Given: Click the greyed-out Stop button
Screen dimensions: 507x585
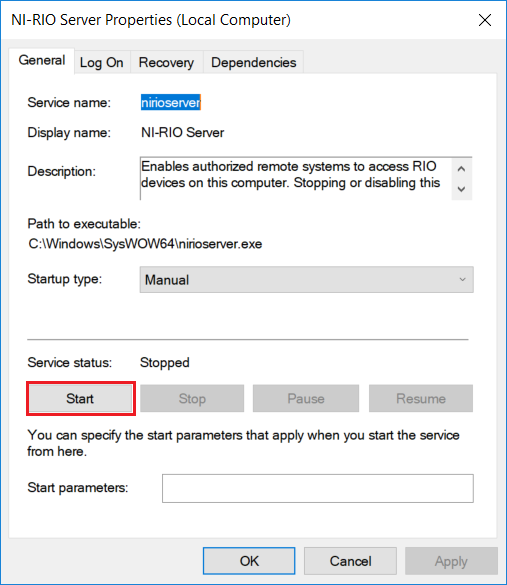Looking at the screenshot, I should point(192,398).
